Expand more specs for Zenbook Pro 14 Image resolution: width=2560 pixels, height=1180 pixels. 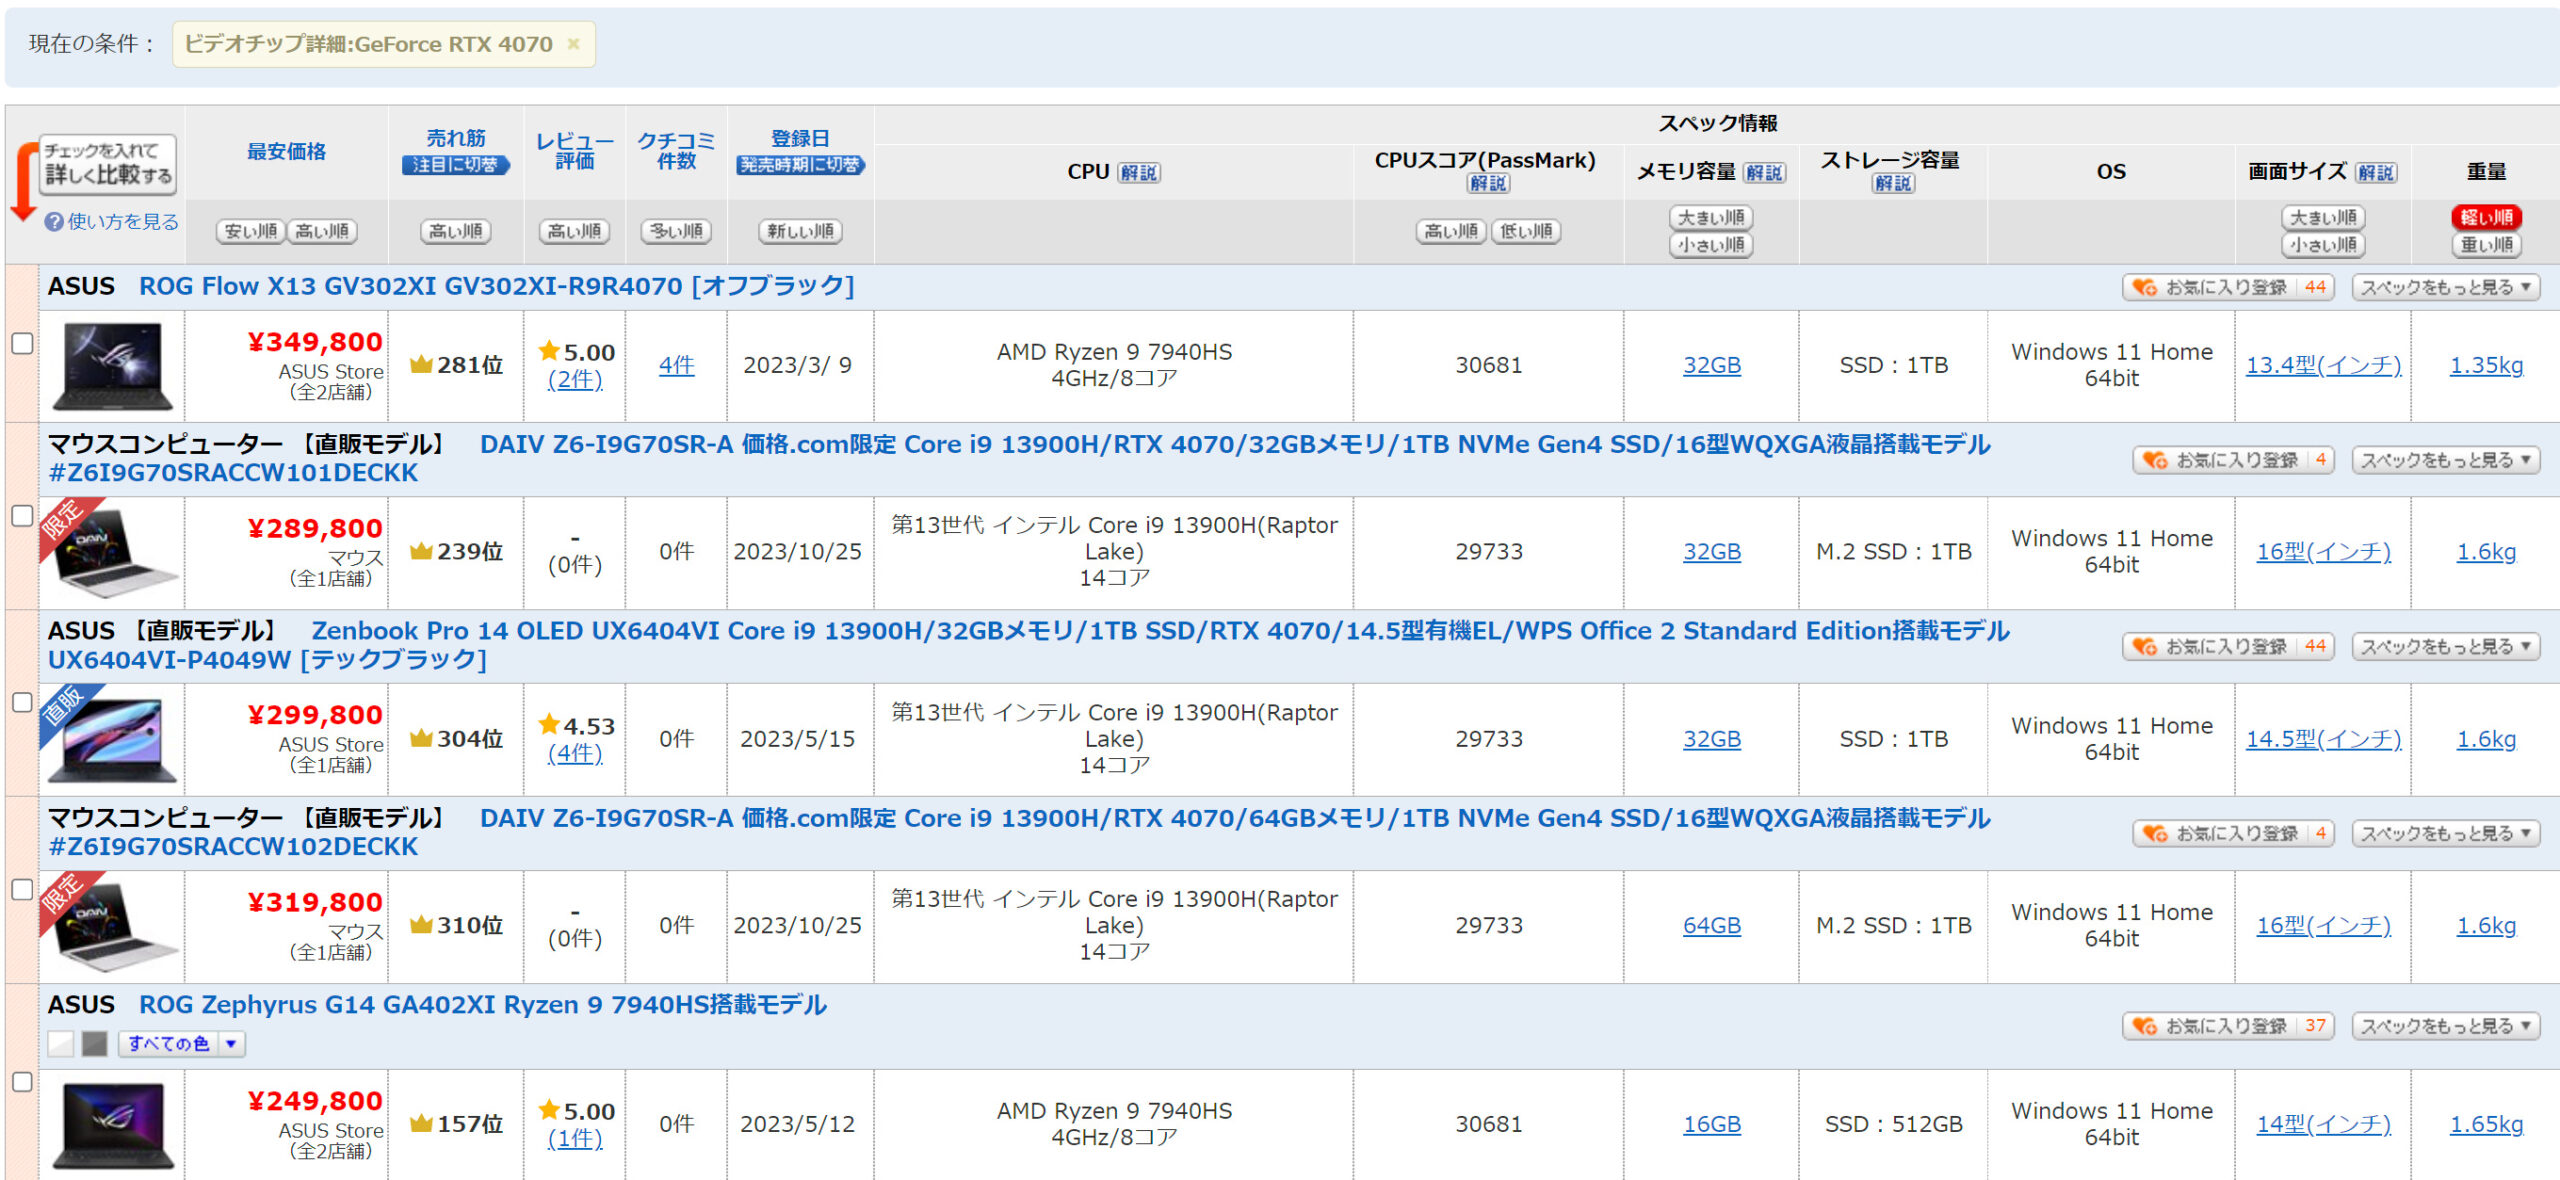click(2445, 647)
